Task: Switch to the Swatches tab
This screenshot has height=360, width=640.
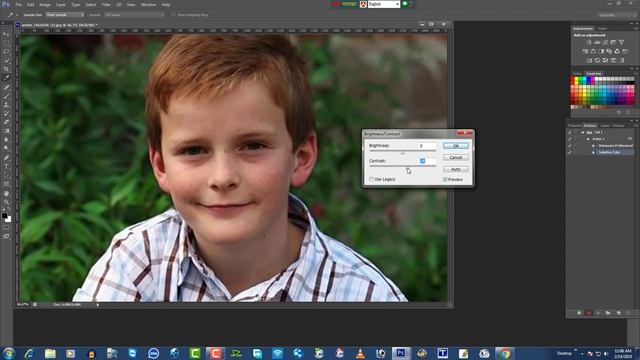Action: [x=594, y=73]
